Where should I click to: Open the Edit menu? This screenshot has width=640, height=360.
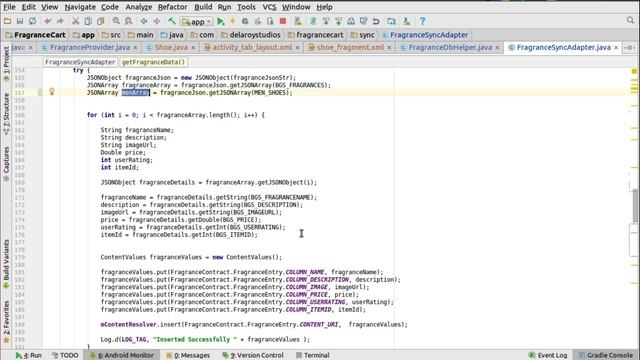[29, 7]
